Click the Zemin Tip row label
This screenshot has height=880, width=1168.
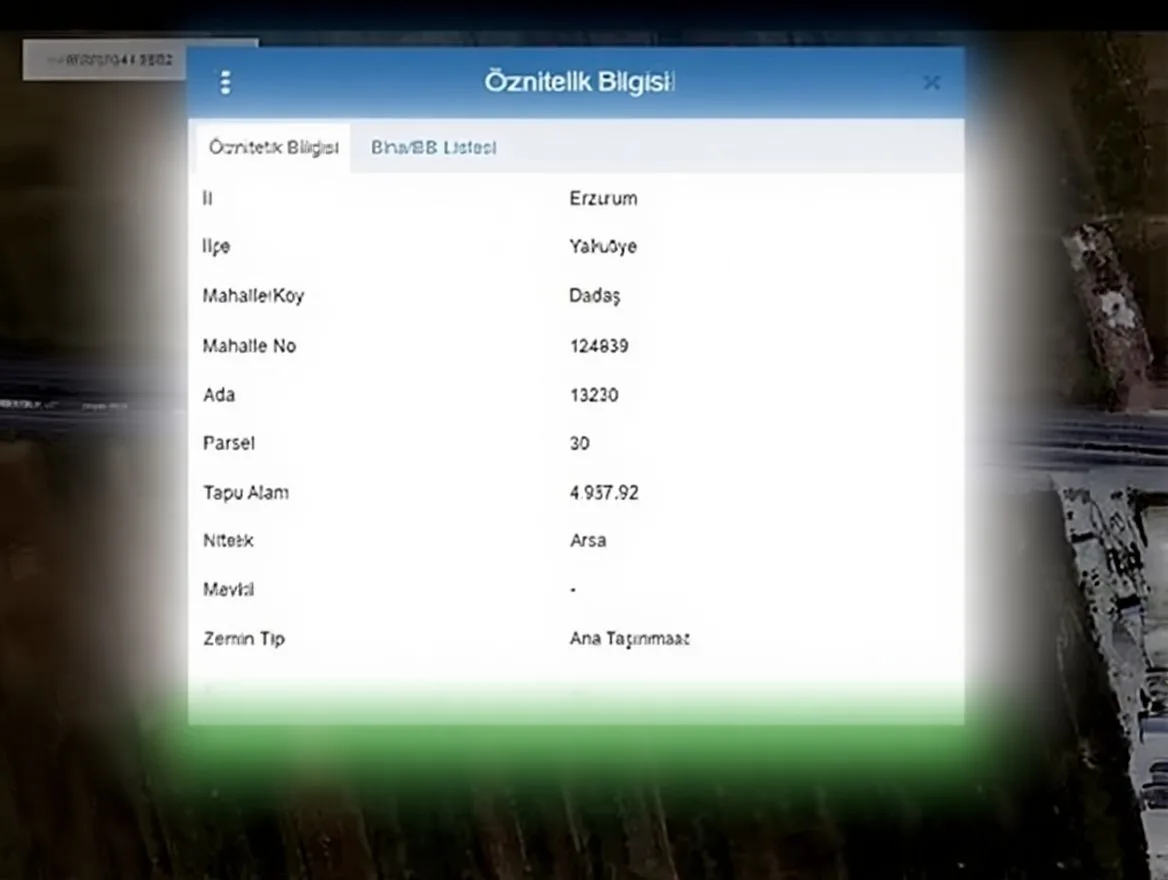click(x=244, y=639)
